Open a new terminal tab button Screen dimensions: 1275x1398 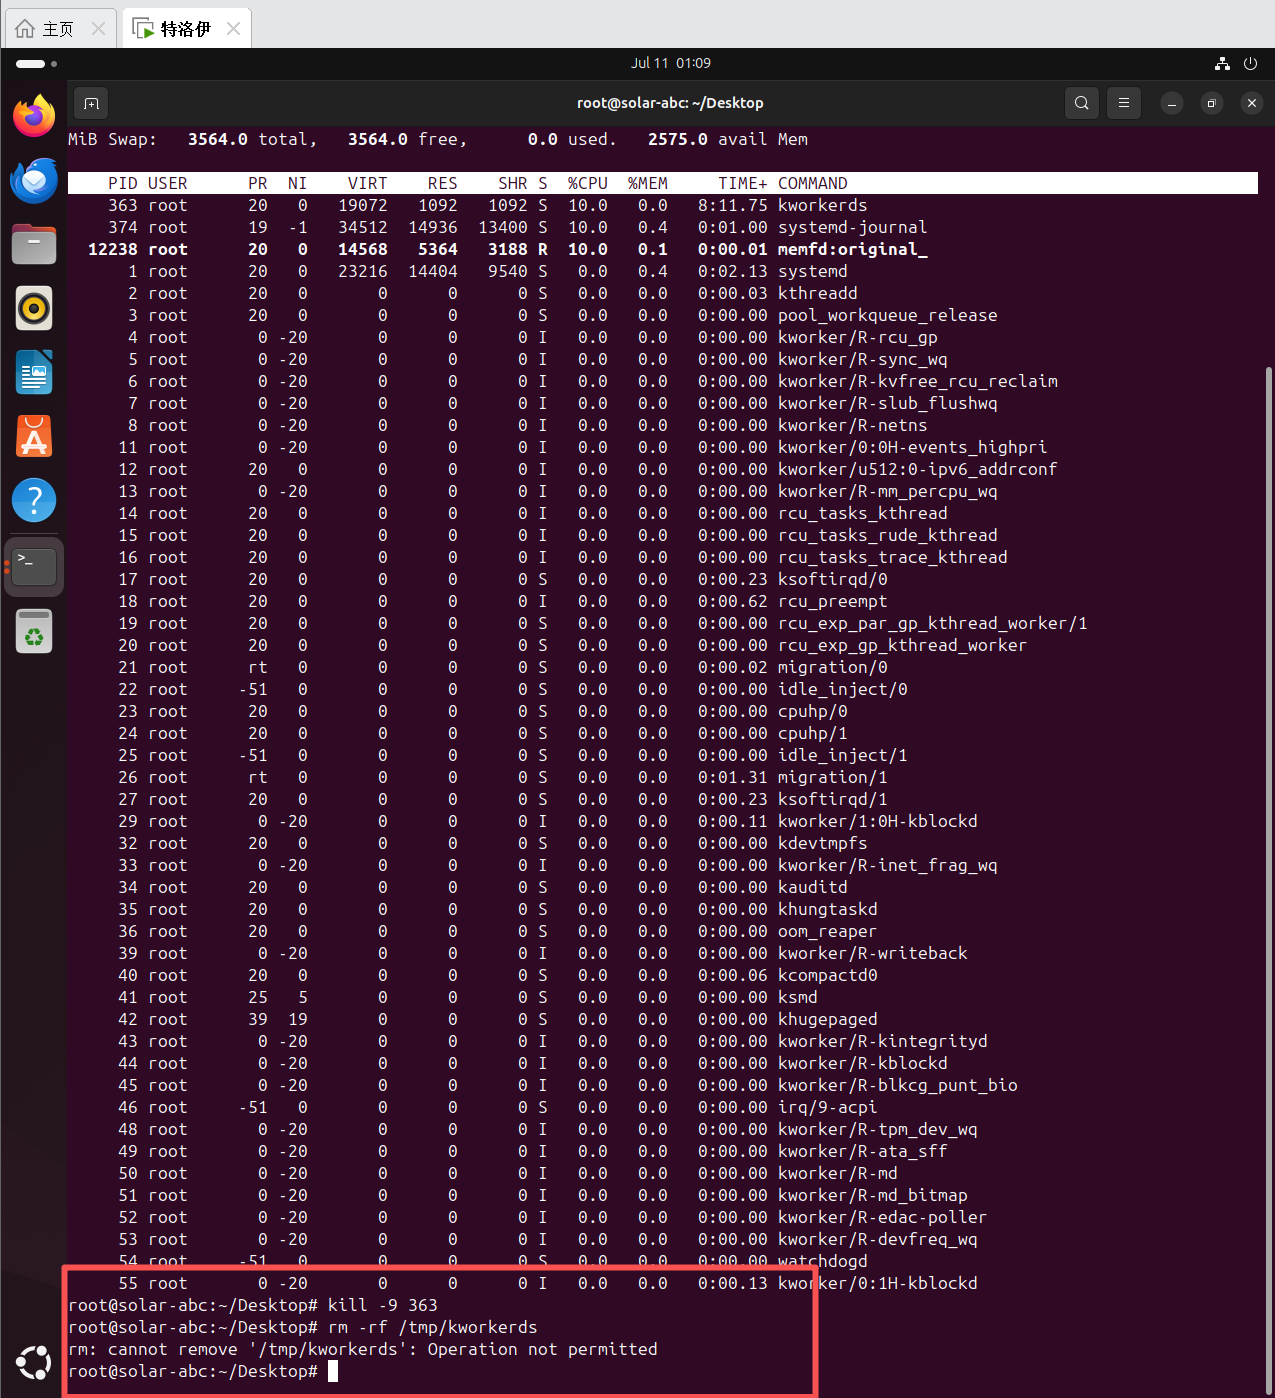tap(91, 103)
